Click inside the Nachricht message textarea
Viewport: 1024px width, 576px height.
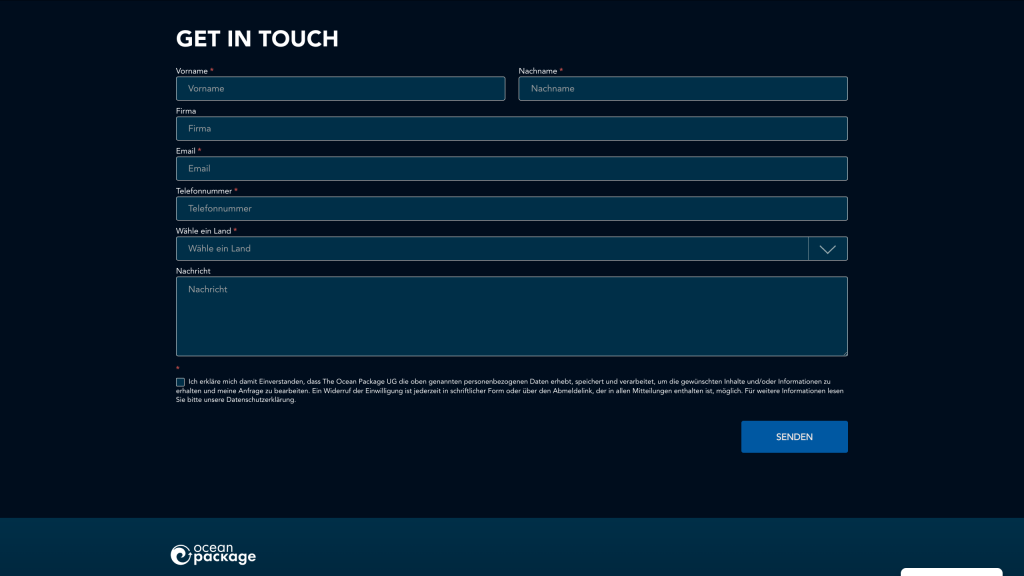coord(511,316)
